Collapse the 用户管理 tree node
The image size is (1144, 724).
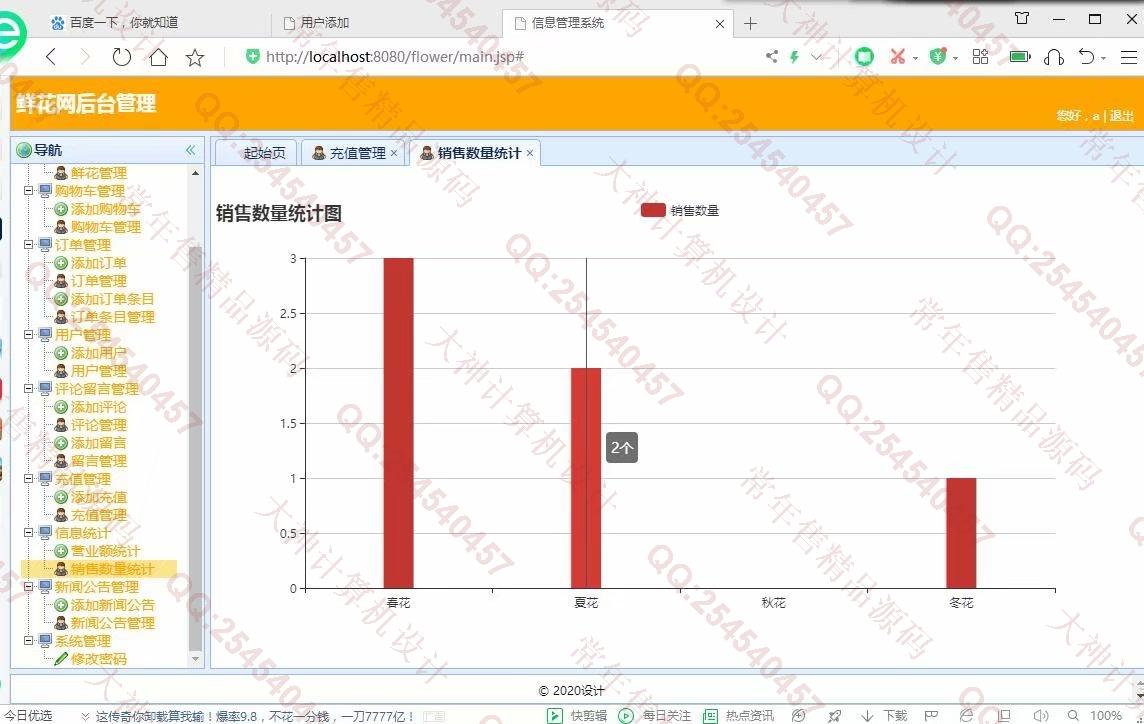(x=28, y=335)
